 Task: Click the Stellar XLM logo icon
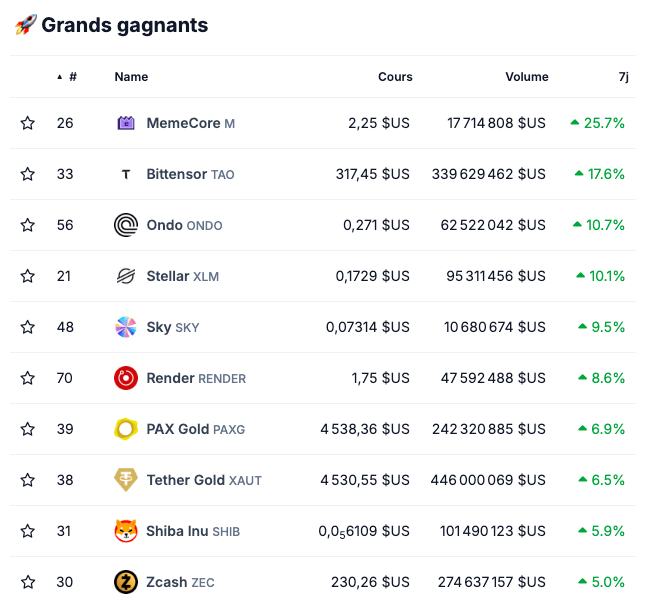[x=126, y=276]
